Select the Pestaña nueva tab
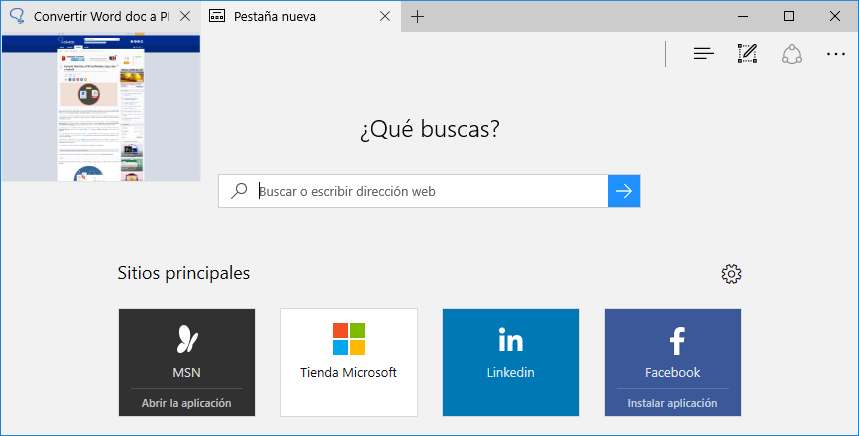Viewport: 859px width, 436px height. (290, 17)
